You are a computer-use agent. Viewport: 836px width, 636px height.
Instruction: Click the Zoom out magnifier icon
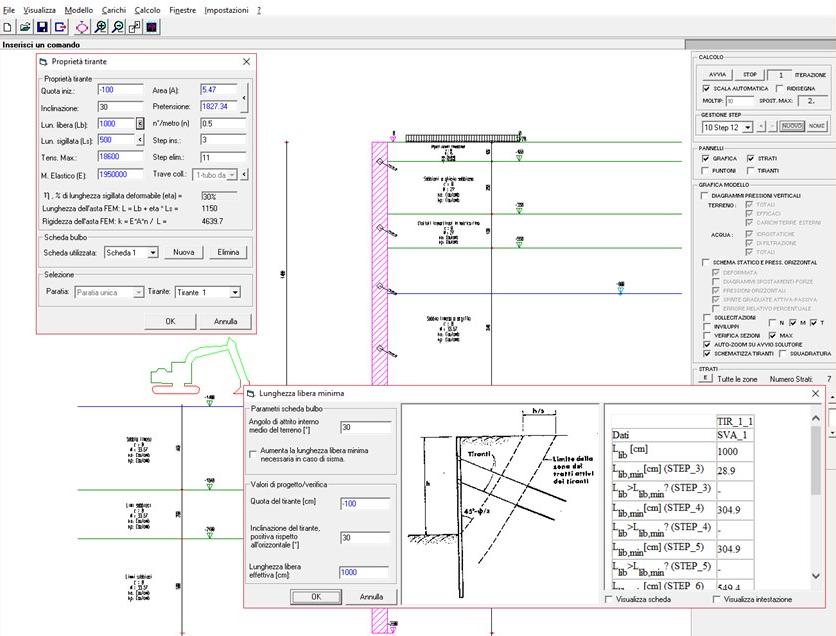point(117,27)
